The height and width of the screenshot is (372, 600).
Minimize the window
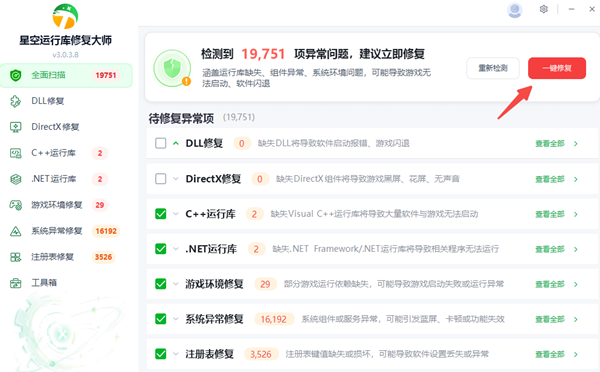point(572,9)
